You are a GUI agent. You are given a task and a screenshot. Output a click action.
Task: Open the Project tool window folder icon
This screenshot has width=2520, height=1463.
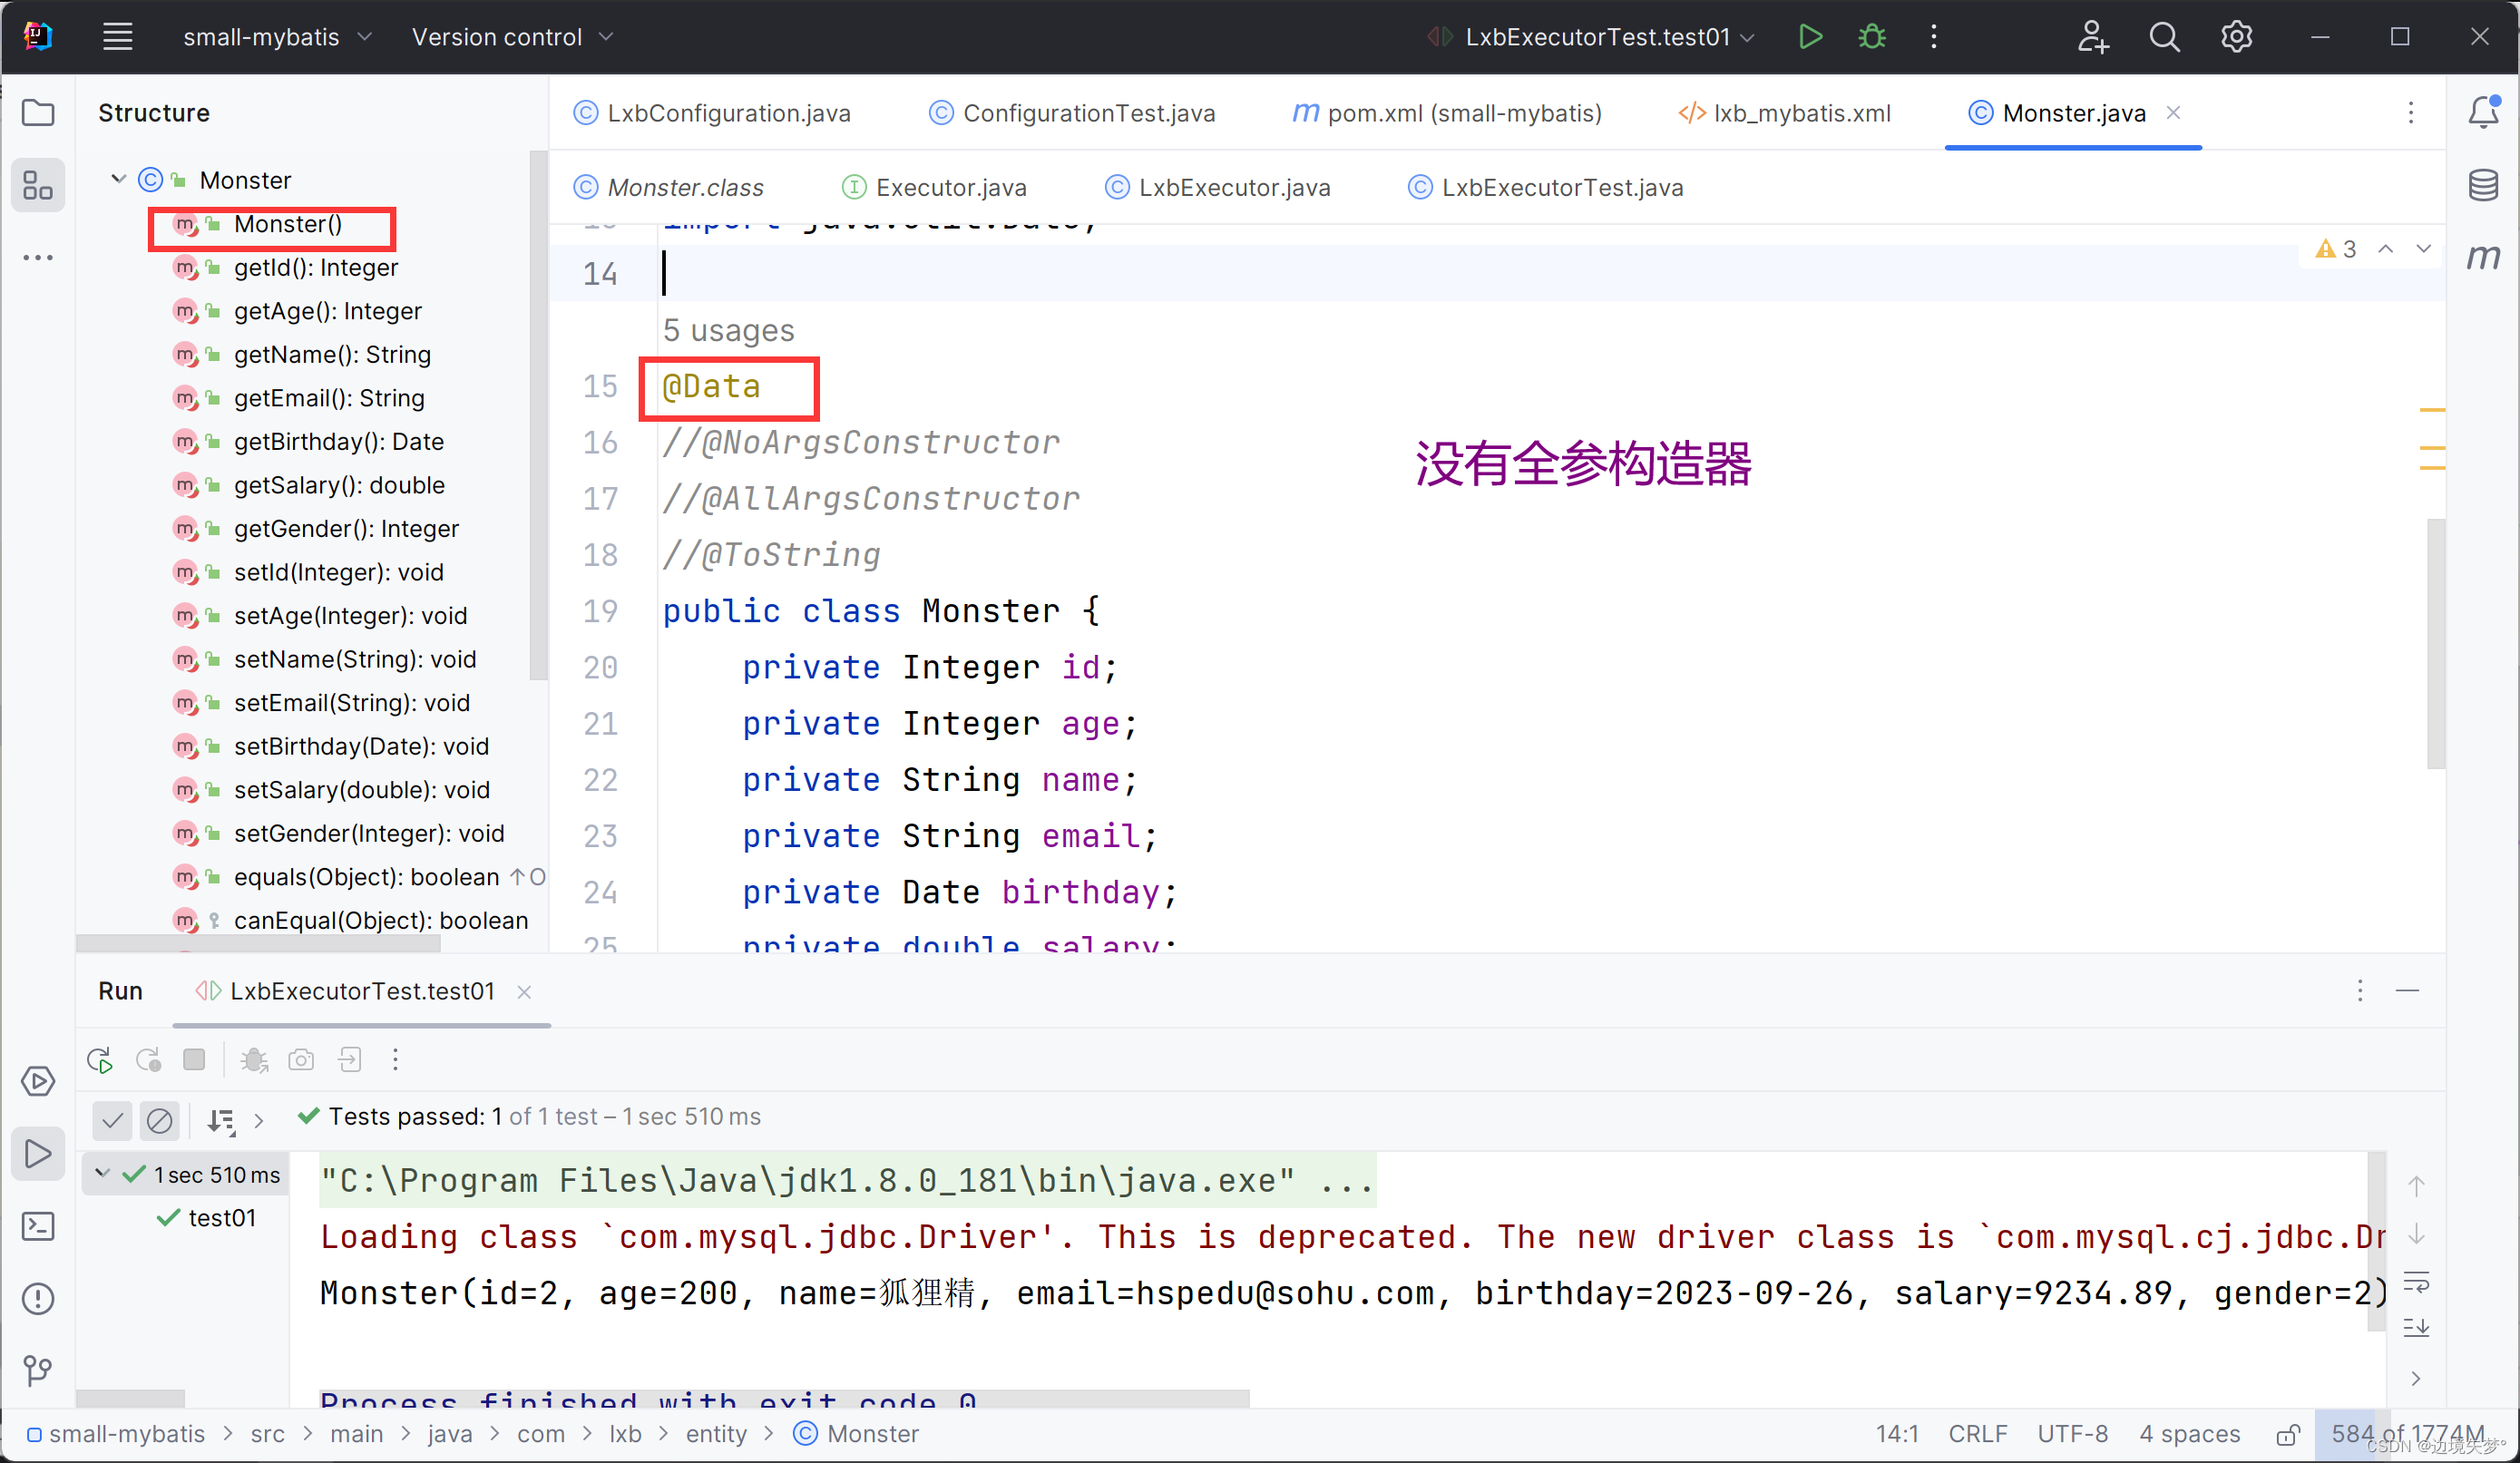(x=38, y=113)
